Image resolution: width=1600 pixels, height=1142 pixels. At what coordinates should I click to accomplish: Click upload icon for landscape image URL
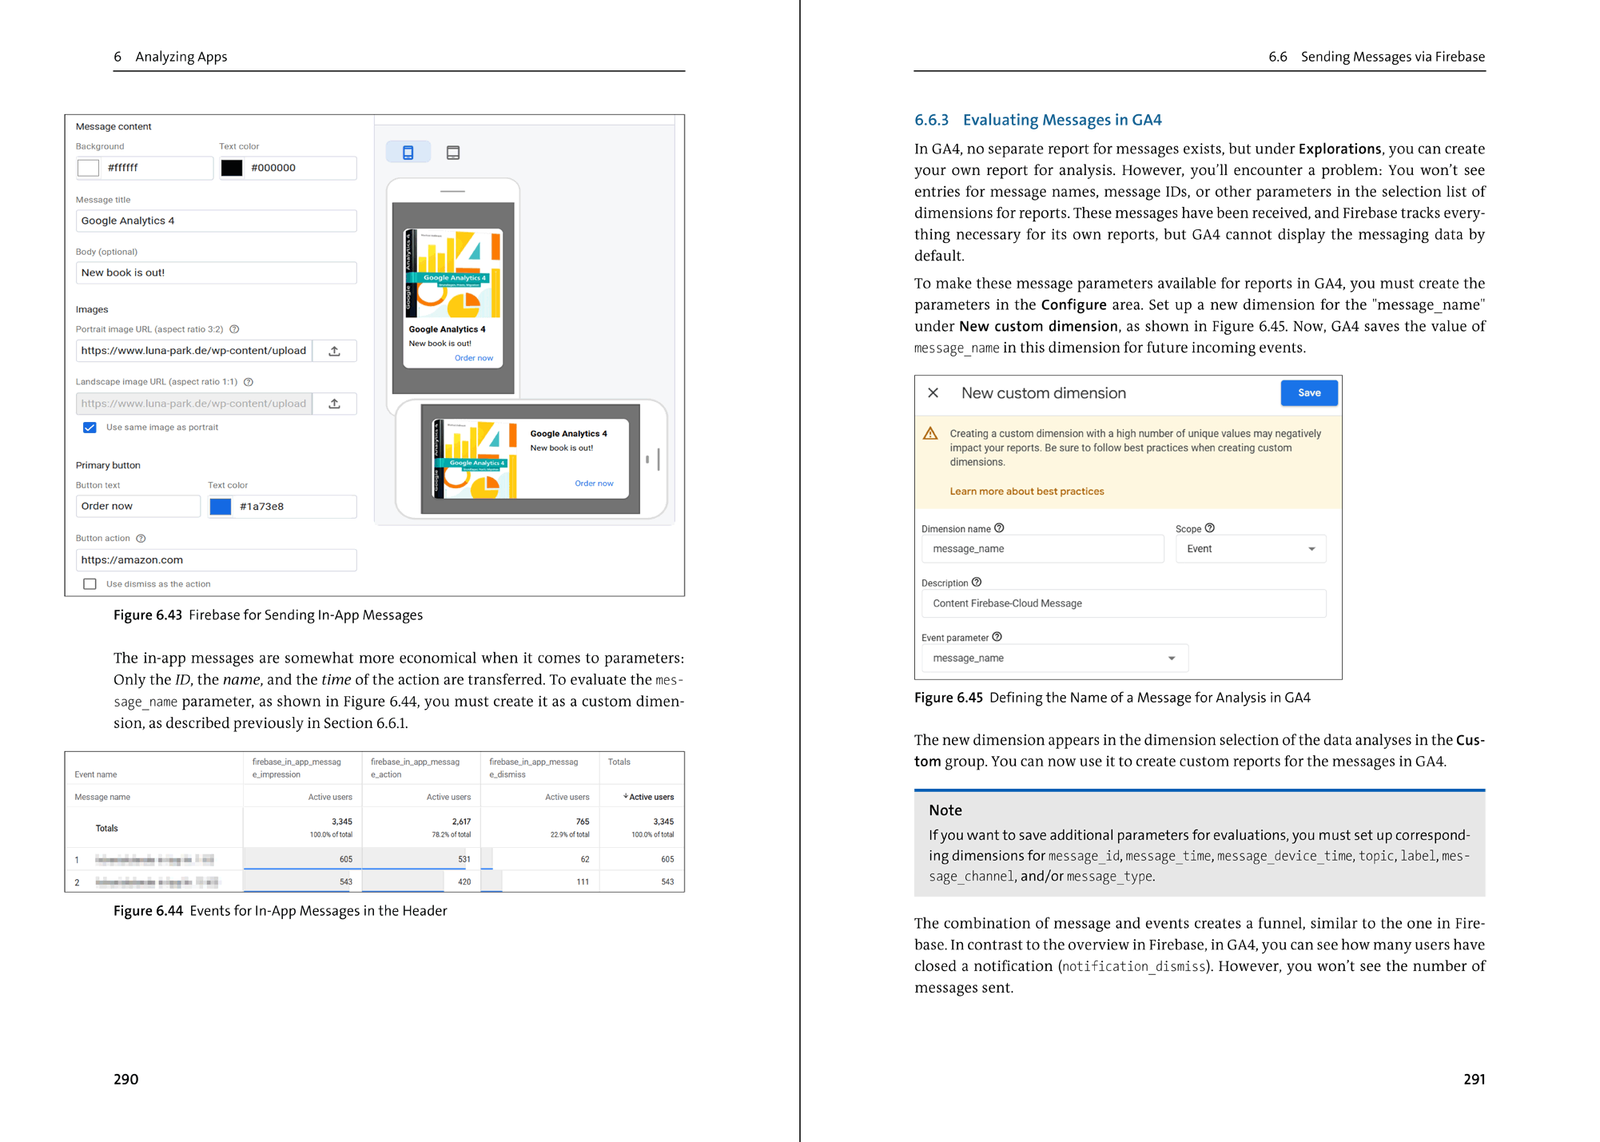tap(335, 404)
